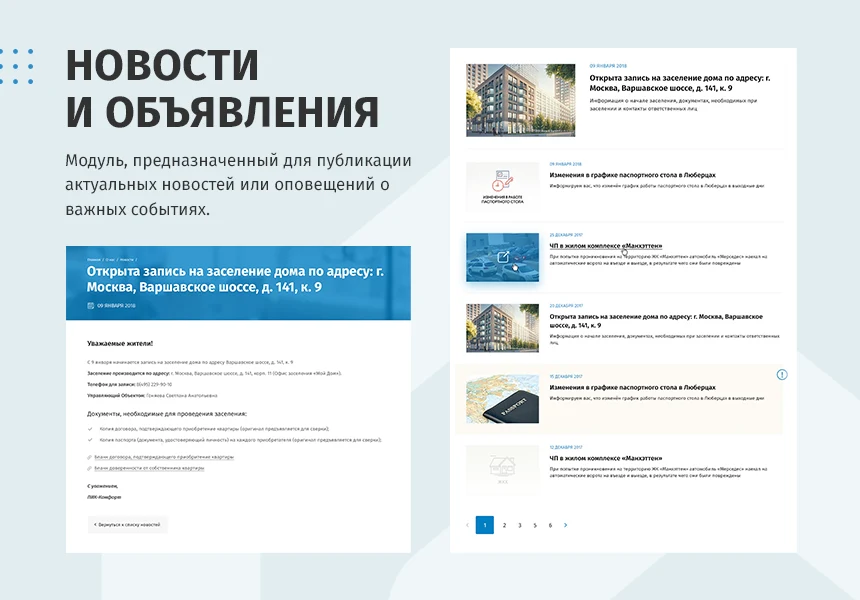Viewport: 860px width, 600px height.
Task: Click 'Заселение производится по адресу' line
Action: (x=214, y=373)
